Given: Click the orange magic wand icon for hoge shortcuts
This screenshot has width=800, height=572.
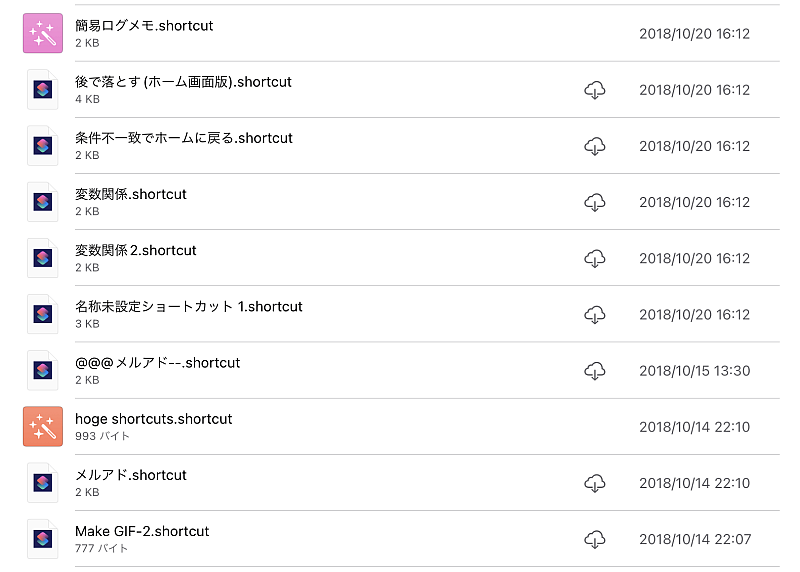Looking at the screenshot, I should click(43, 427).
